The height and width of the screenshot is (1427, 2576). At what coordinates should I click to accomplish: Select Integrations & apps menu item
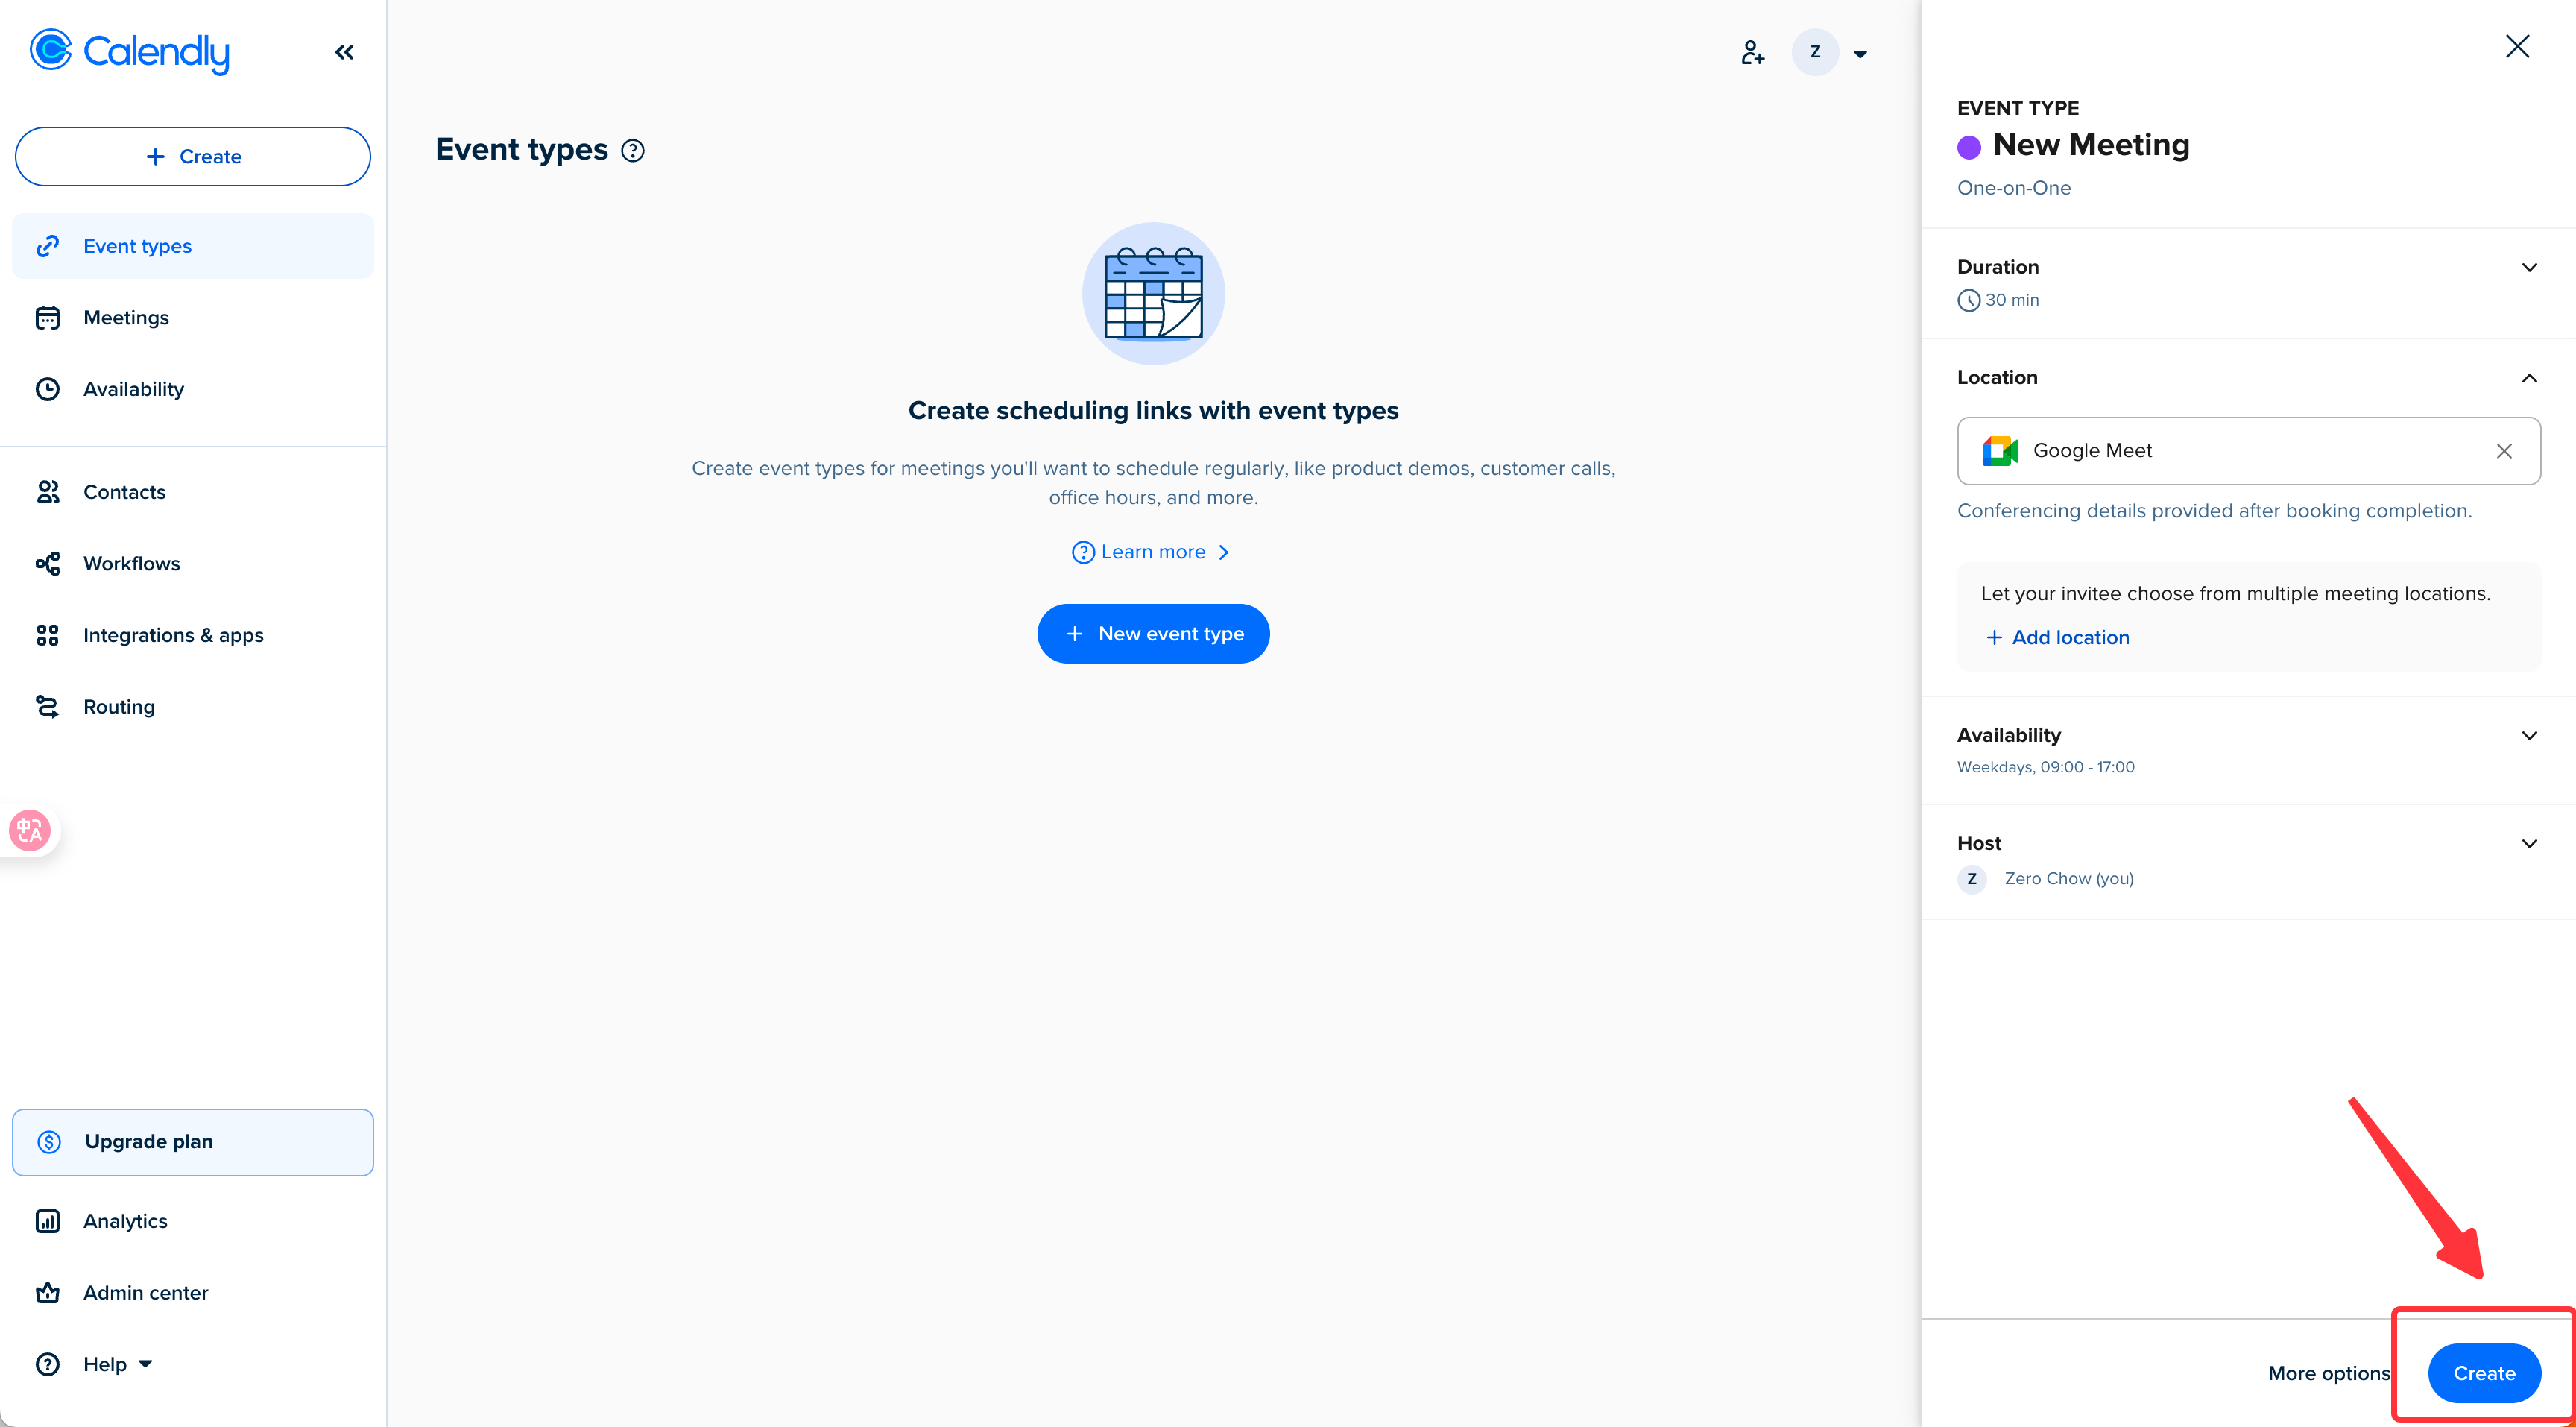click(173, 635)
